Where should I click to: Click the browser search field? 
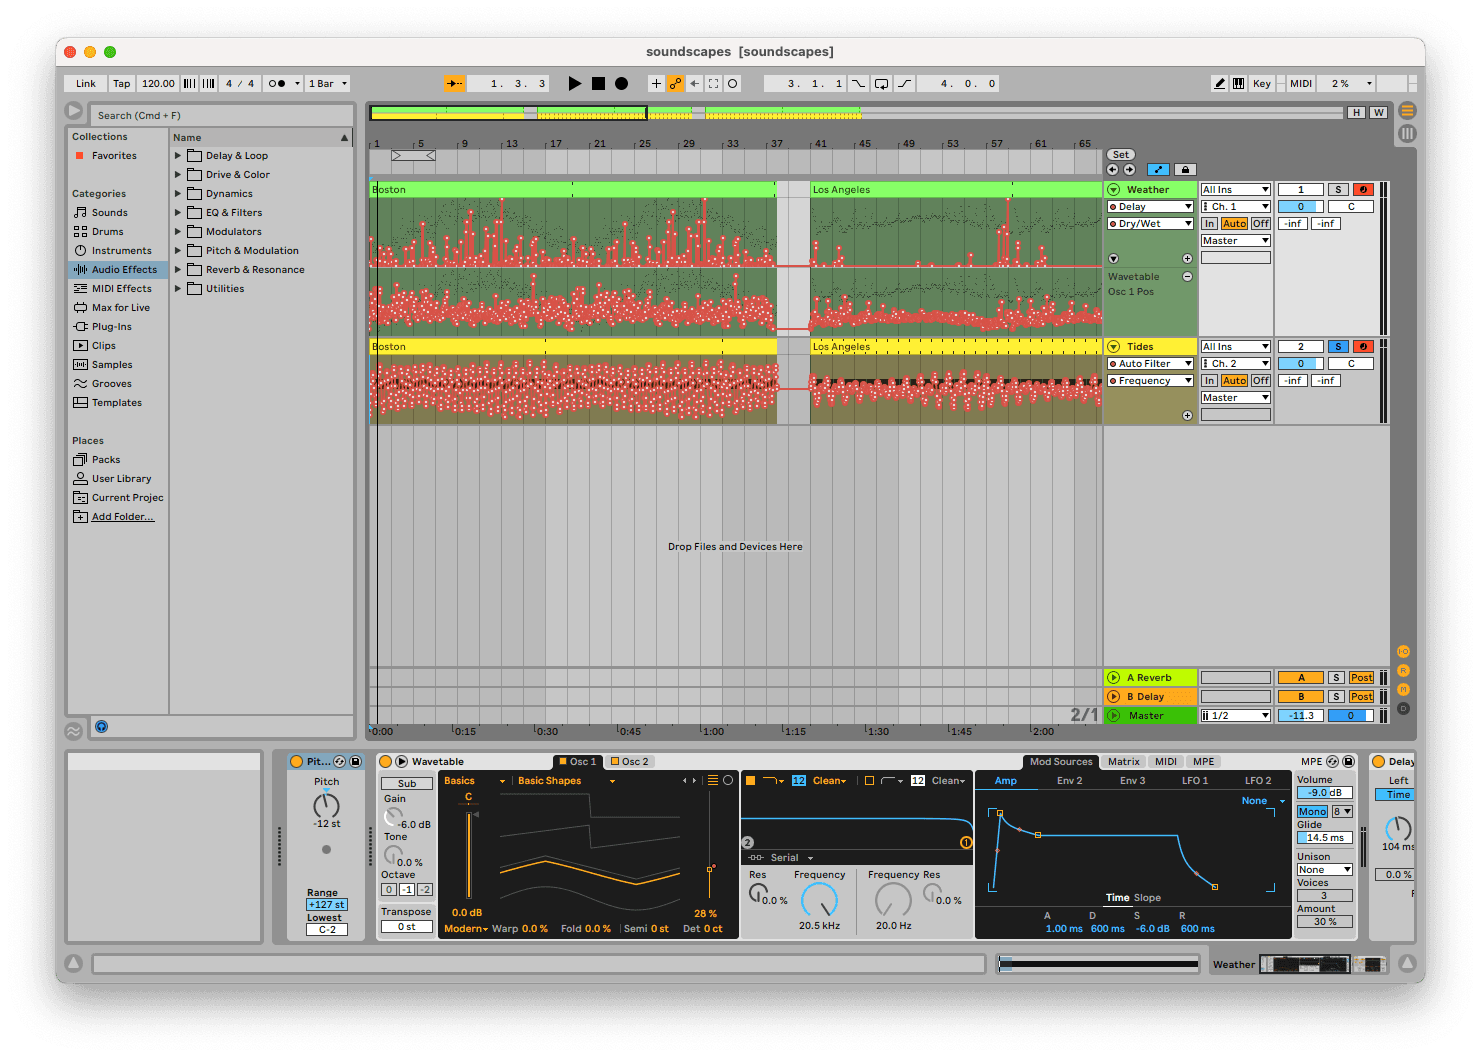(x=220, y=116)
